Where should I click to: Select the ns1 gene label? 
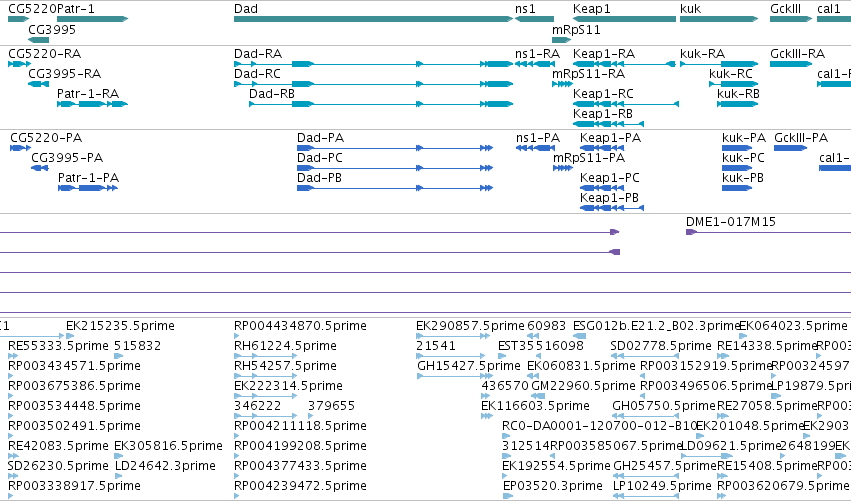click(525, 9)
